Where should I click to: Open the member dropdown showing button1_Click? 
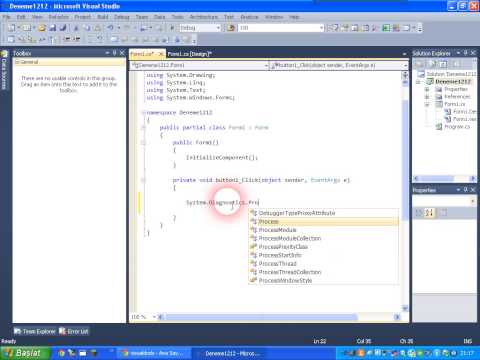405,65
